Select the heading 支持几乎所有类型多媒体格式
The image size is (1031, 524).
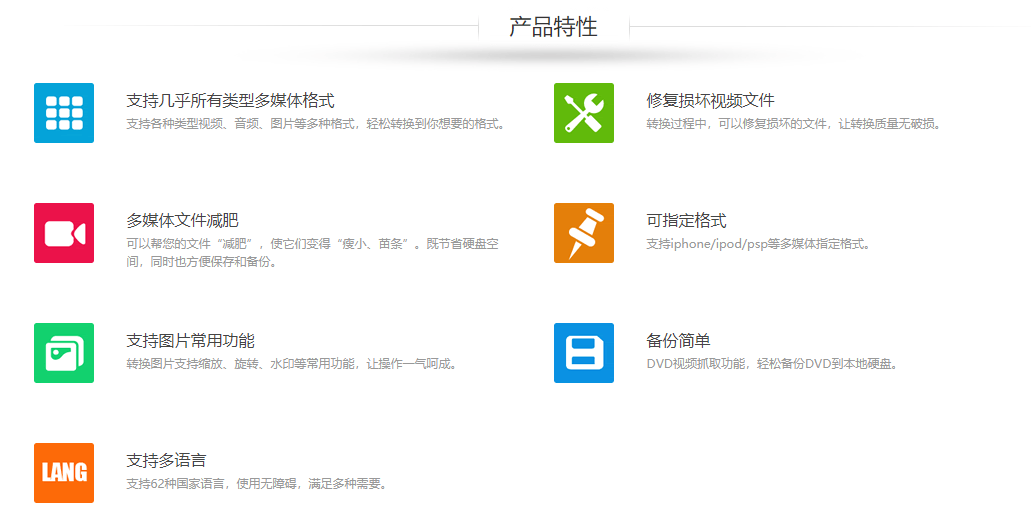(x=230, y=101)
